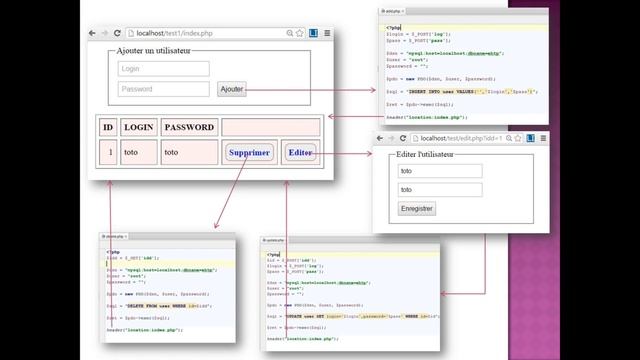Click 'Ajouter un utilisateur' legend text
Image resolution: width=640 pixels, height=360 pixels.
153,51
